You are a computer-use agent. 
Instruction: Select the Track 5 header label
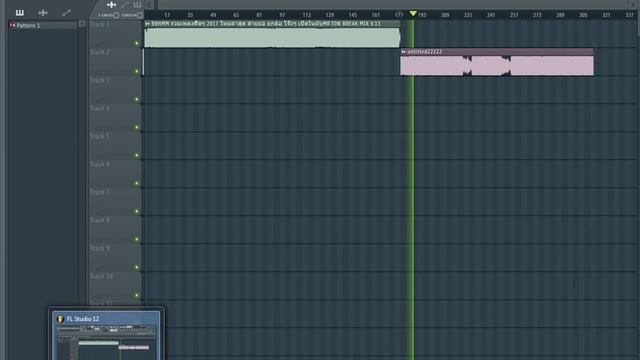(100, 136)
